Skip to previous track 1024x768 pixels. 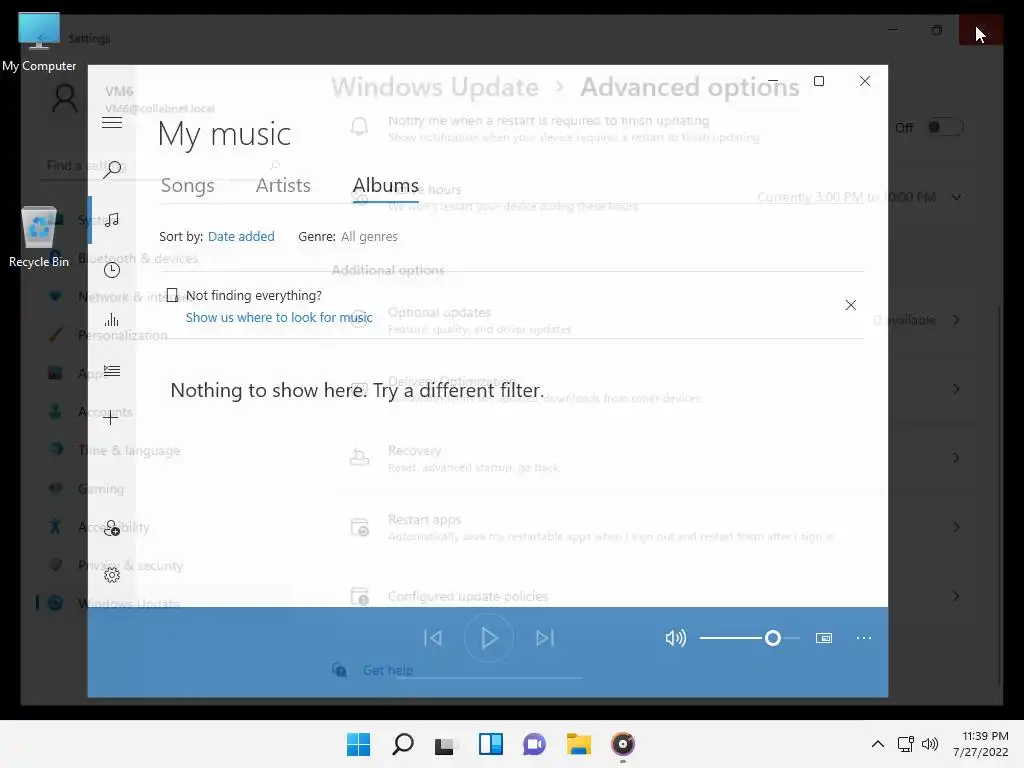433,638
